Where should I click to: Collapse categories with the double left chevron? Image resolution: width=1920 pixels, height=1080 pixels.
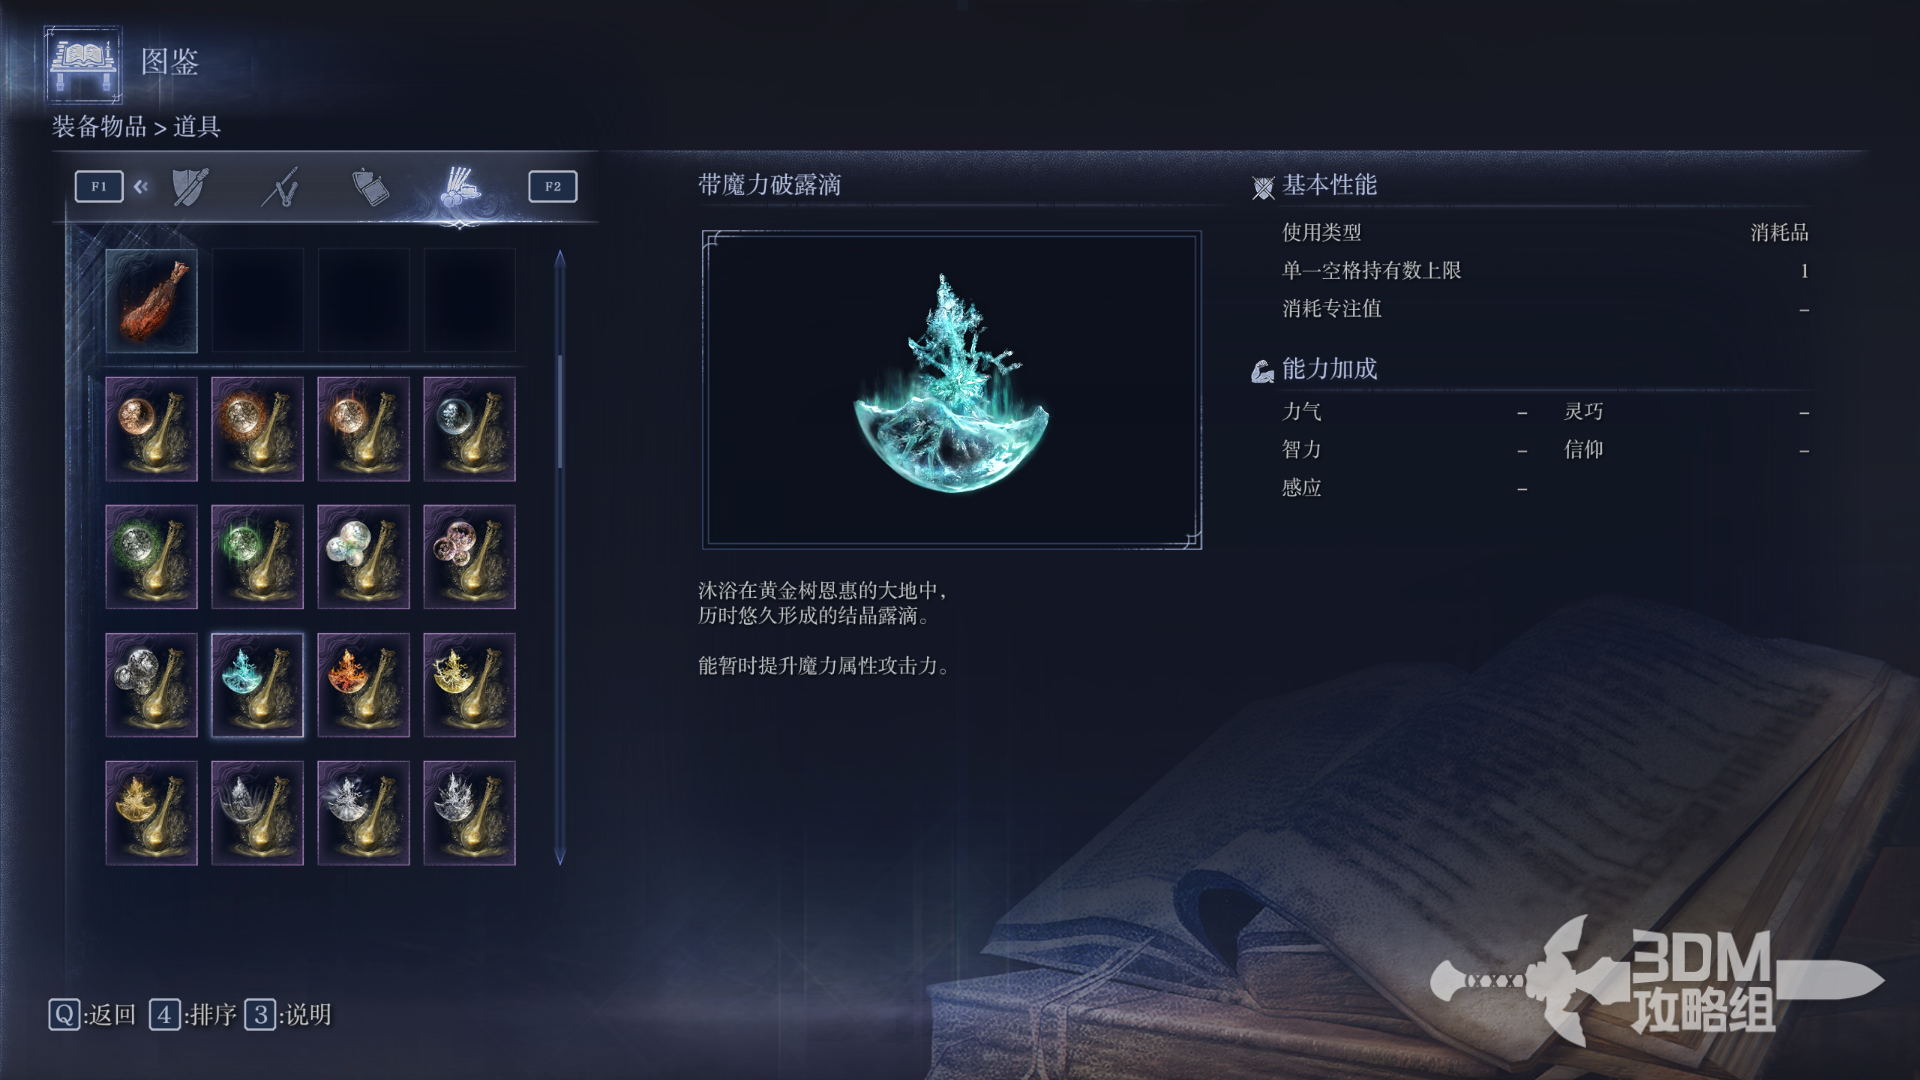pyautogui.click(x=141, y=186)
